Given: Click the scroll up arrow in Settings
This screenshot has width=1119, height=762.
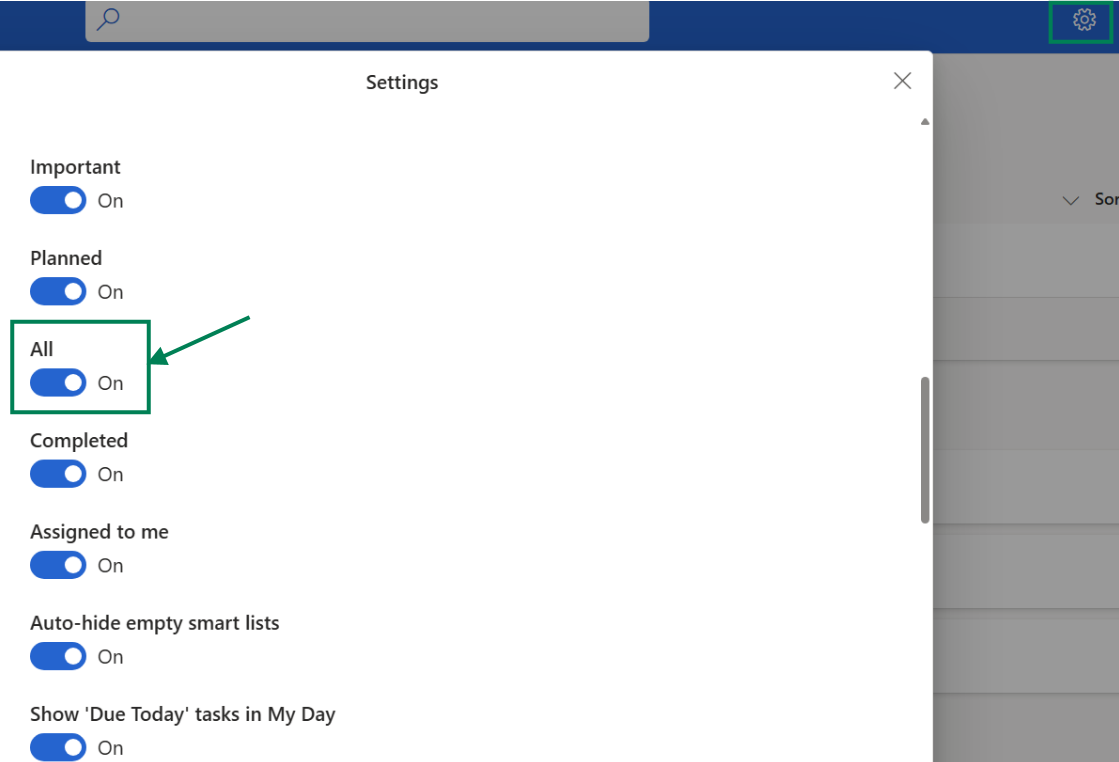Looking at the screenshot, I should (x=925, y=122).
